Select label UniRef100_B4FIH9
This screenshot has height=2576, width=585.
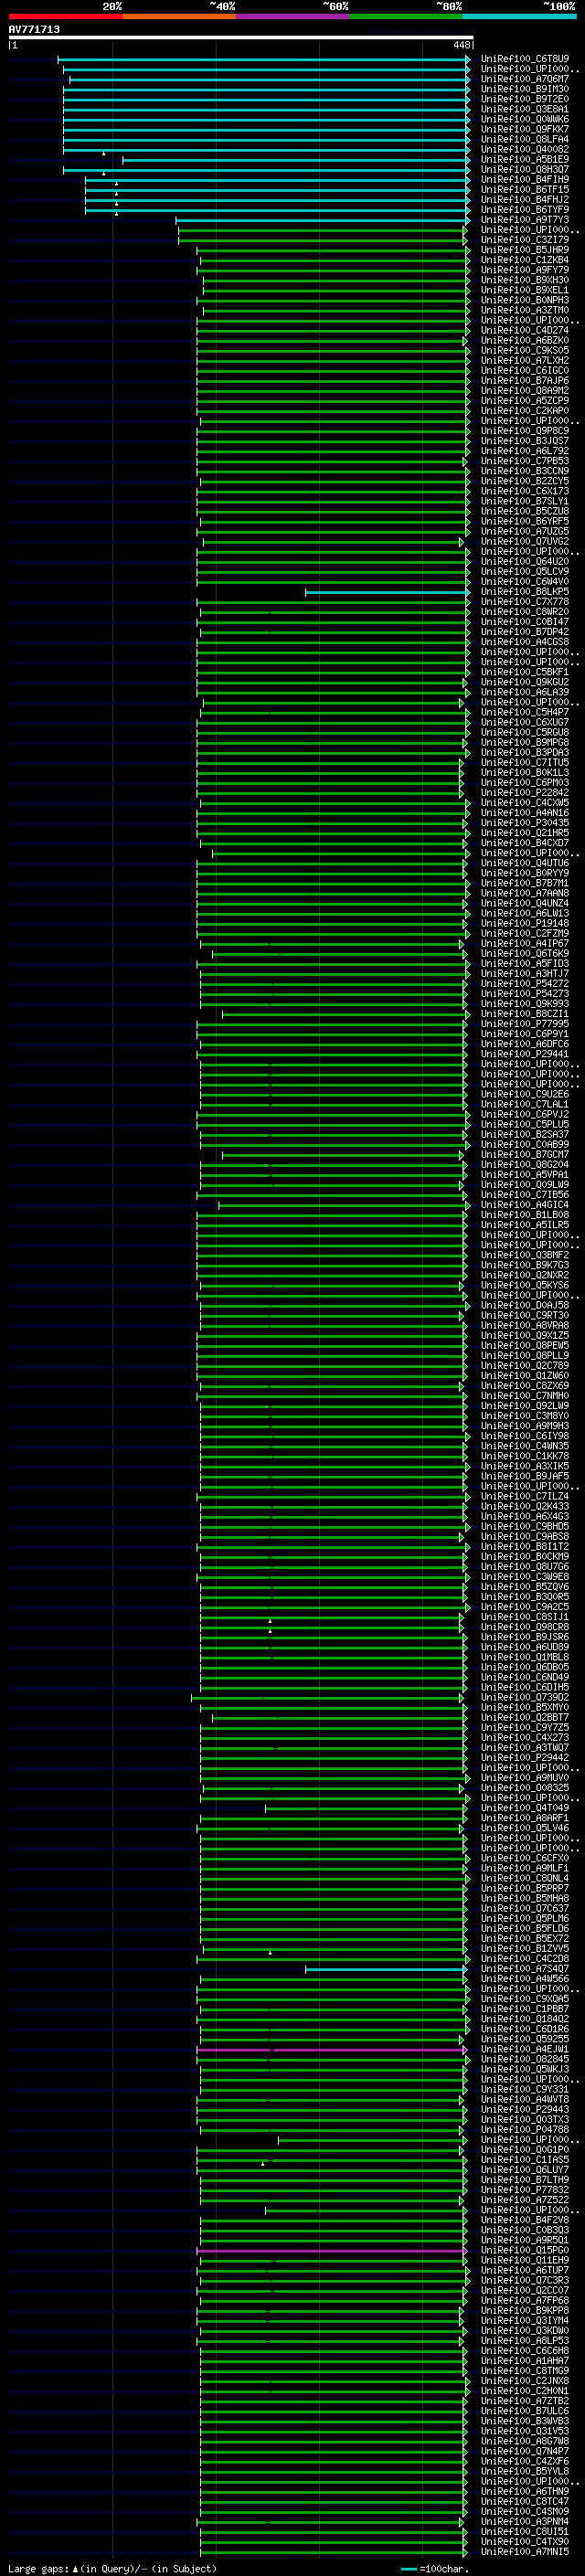tap(524, 180)
